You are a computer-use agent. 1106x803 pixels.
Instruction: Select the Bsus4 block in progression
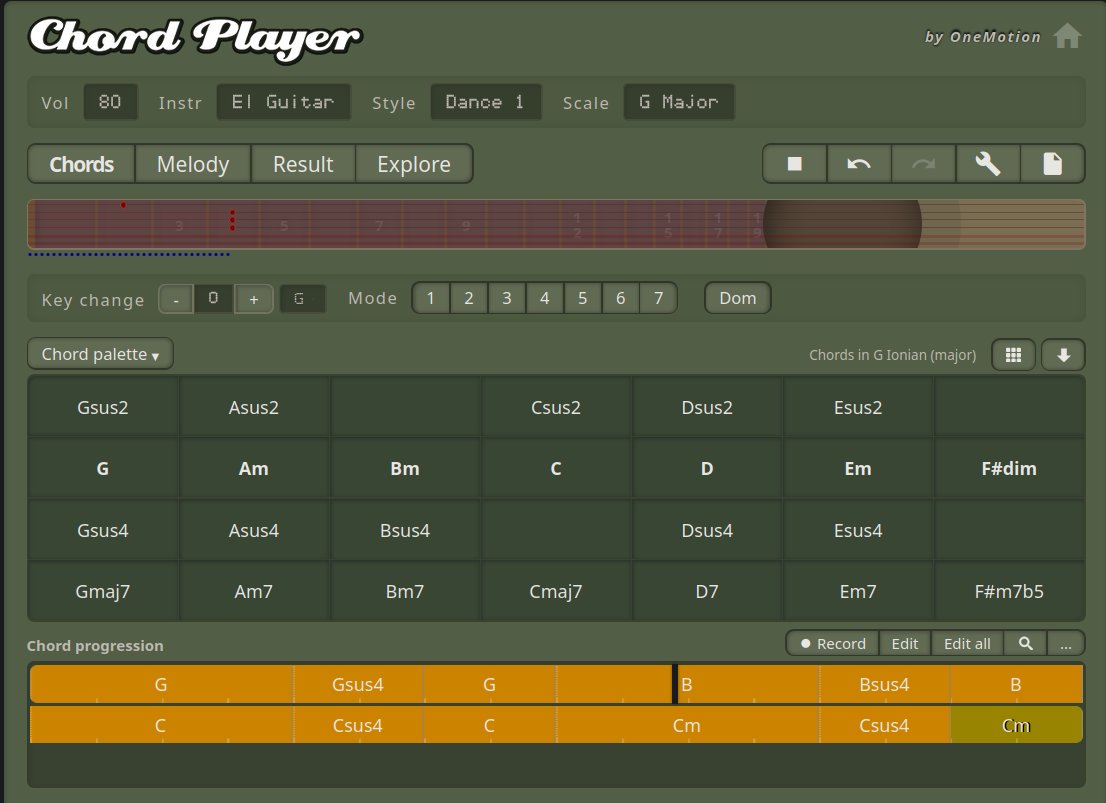pyautogui.click(x=885, y=684)
